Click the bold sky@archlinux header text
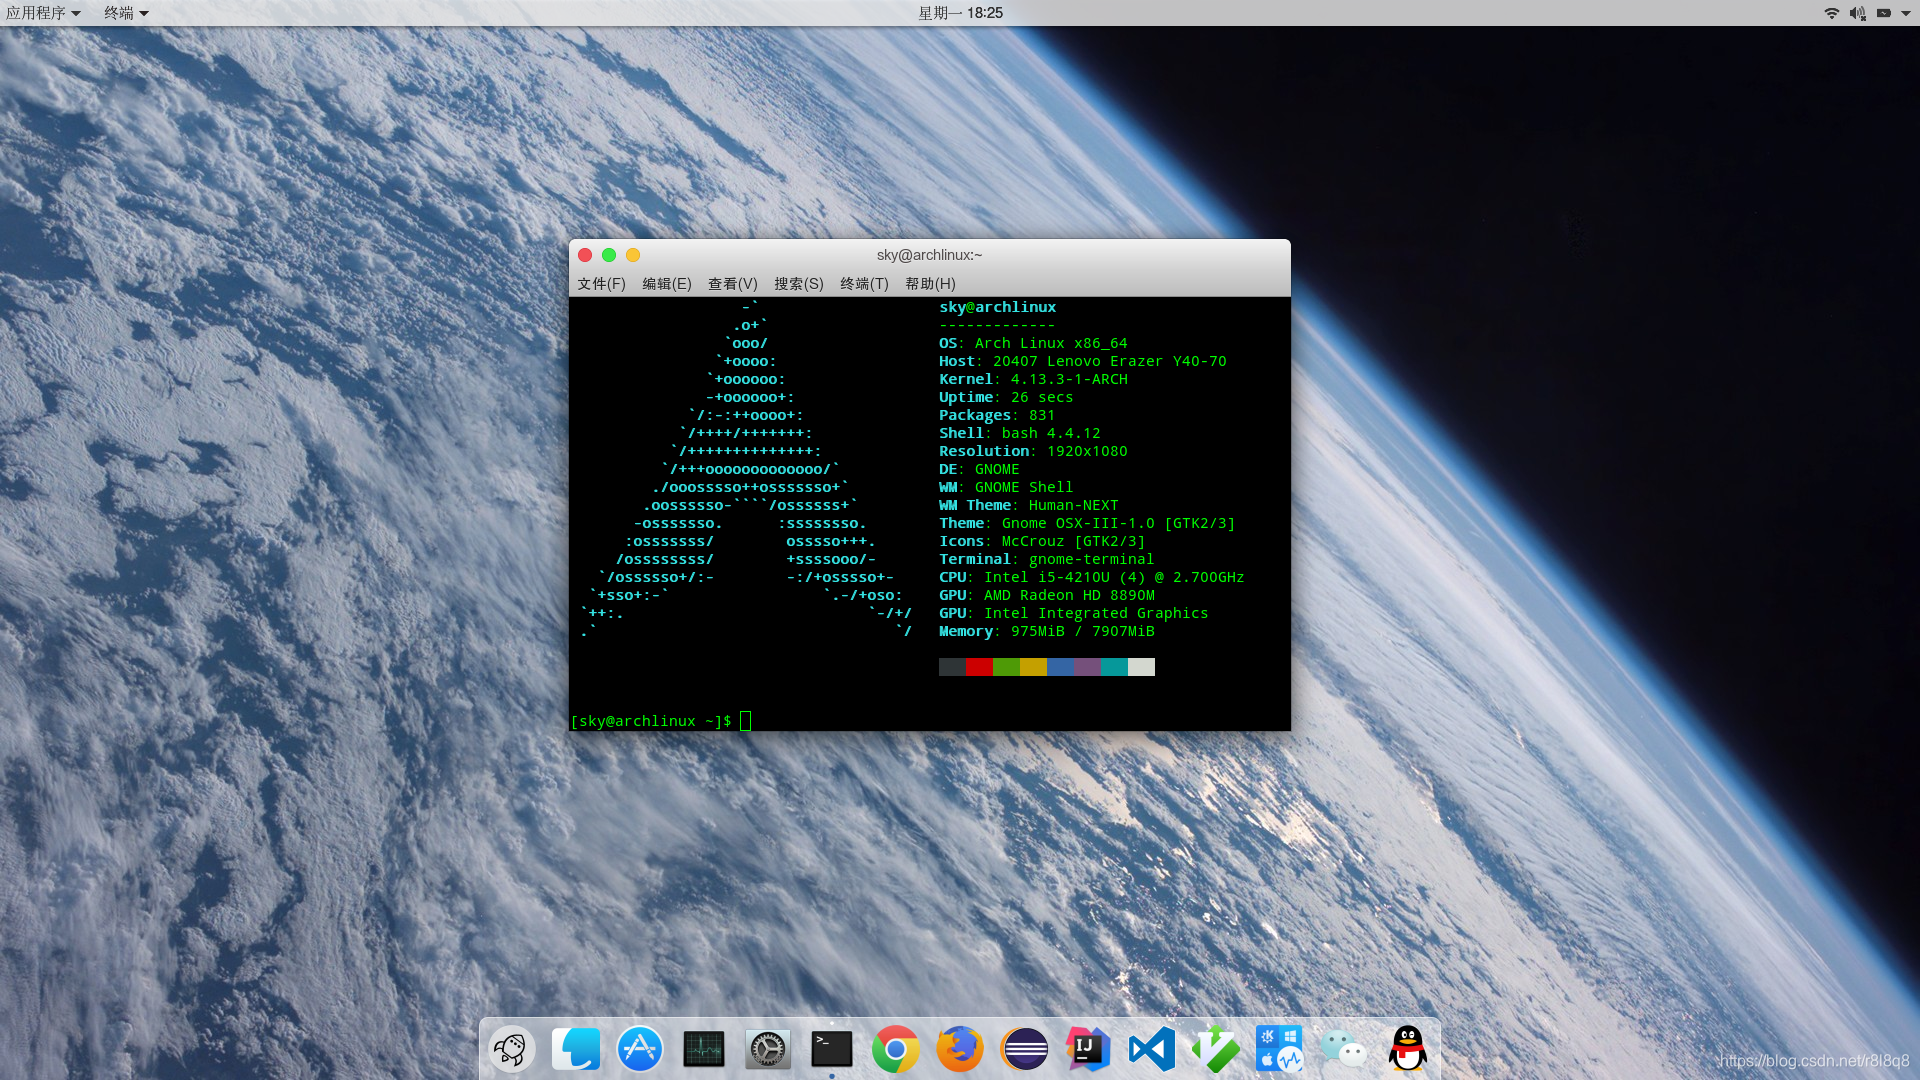Screen dimensions: 1920x1080 pyautogui.click(x=997, y=307)
